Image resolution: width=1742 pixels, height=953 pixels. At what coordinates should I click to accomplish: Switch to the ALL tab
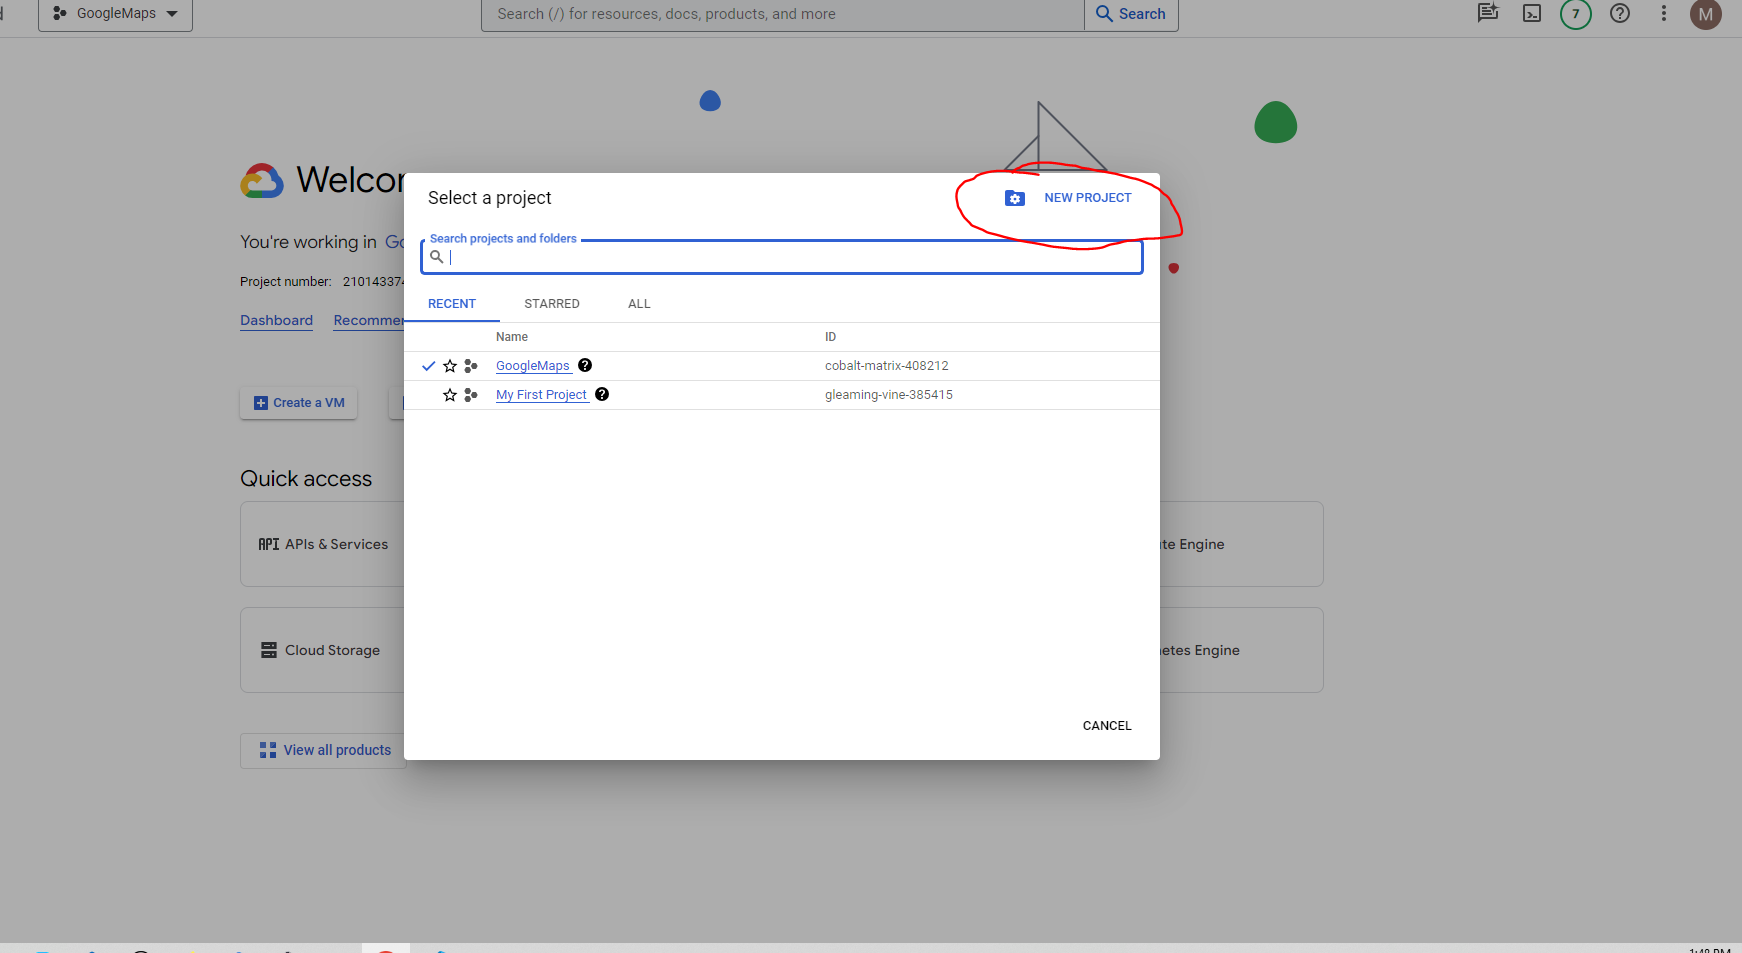(x=639, y=304)
